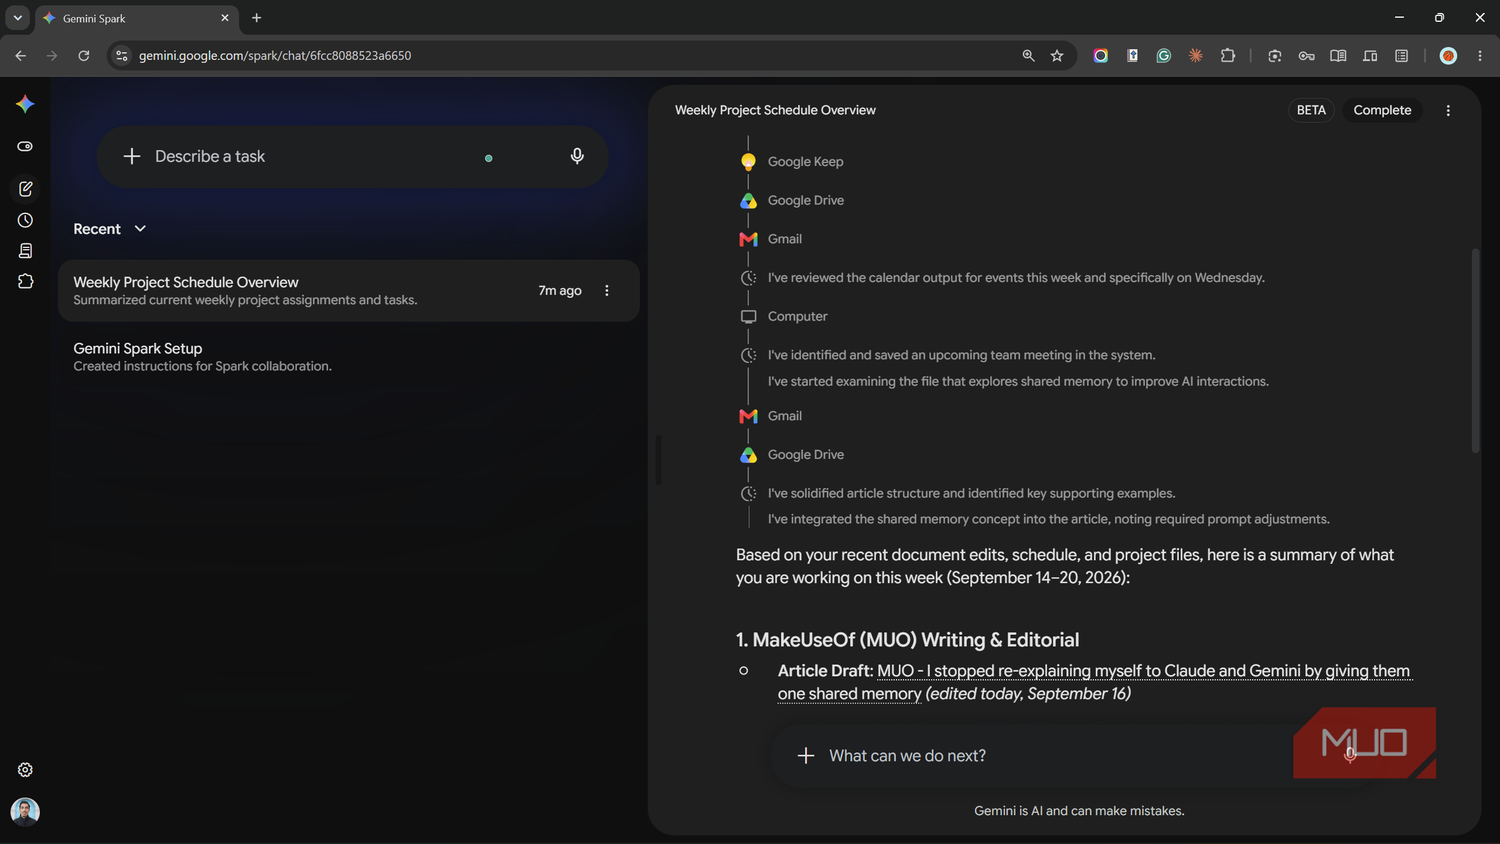The width and height of the screenshot is (1500, 844).
Task: Open the zoom magnifier icon in address bar
Action: click(x=1028, y=56)
